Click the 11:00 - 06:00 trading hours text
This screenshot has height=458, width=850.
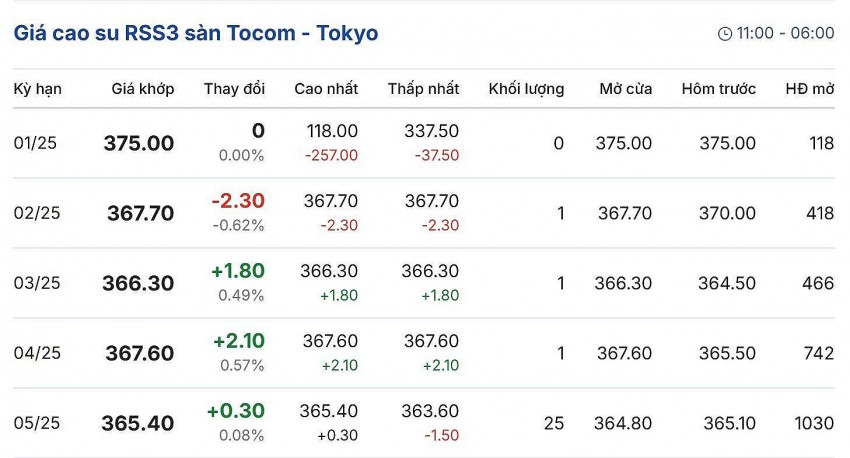[x=785, y=33]
